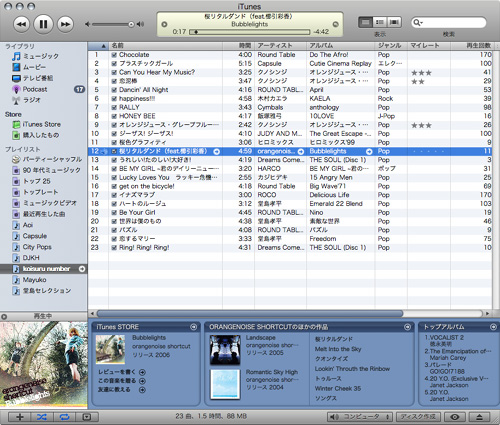Sort by the アルバム column header

(341, 46)
